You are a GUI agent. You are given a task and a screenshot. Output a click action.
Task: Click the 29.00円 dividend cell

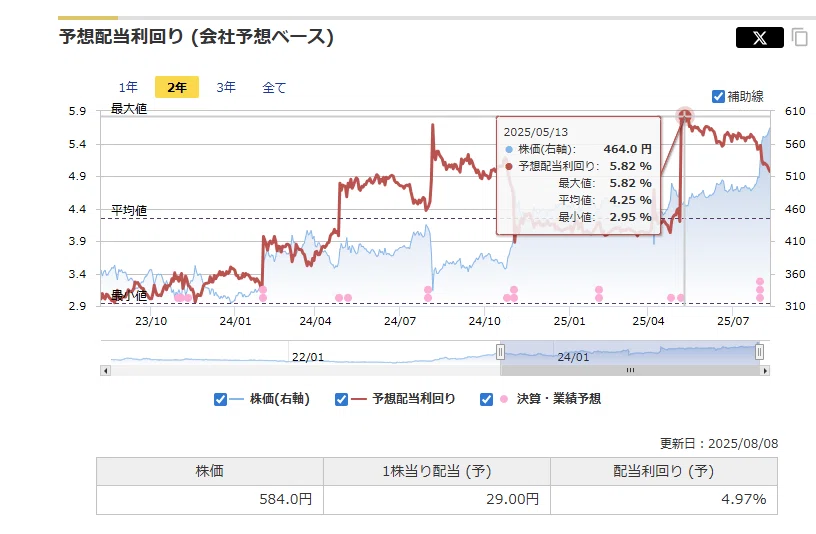437,500
